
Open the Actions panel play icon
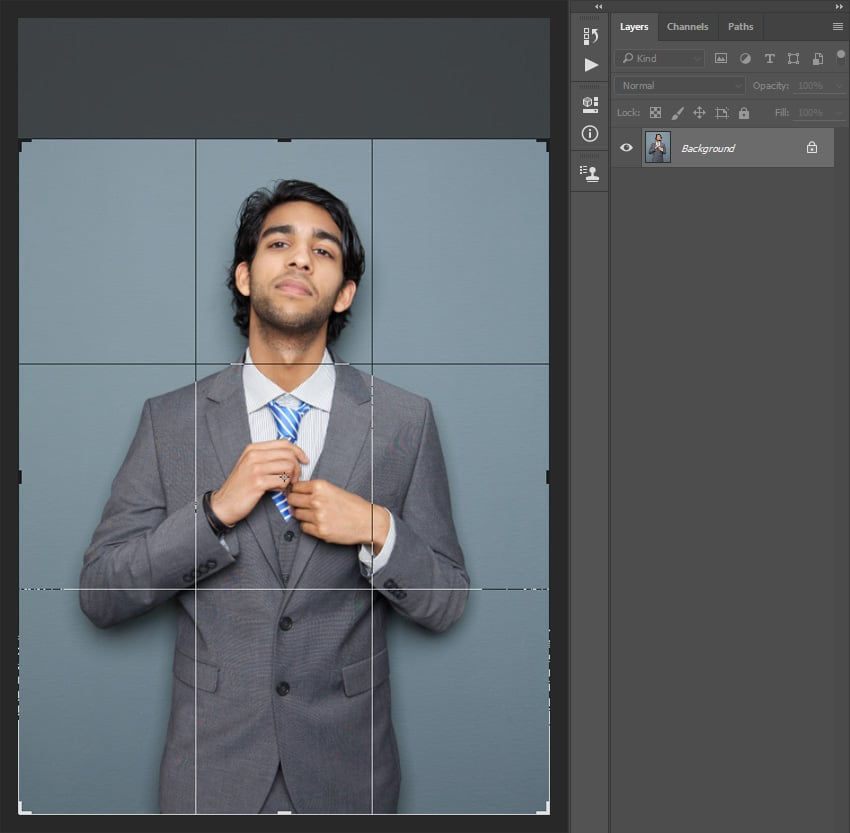click(591, 65)
